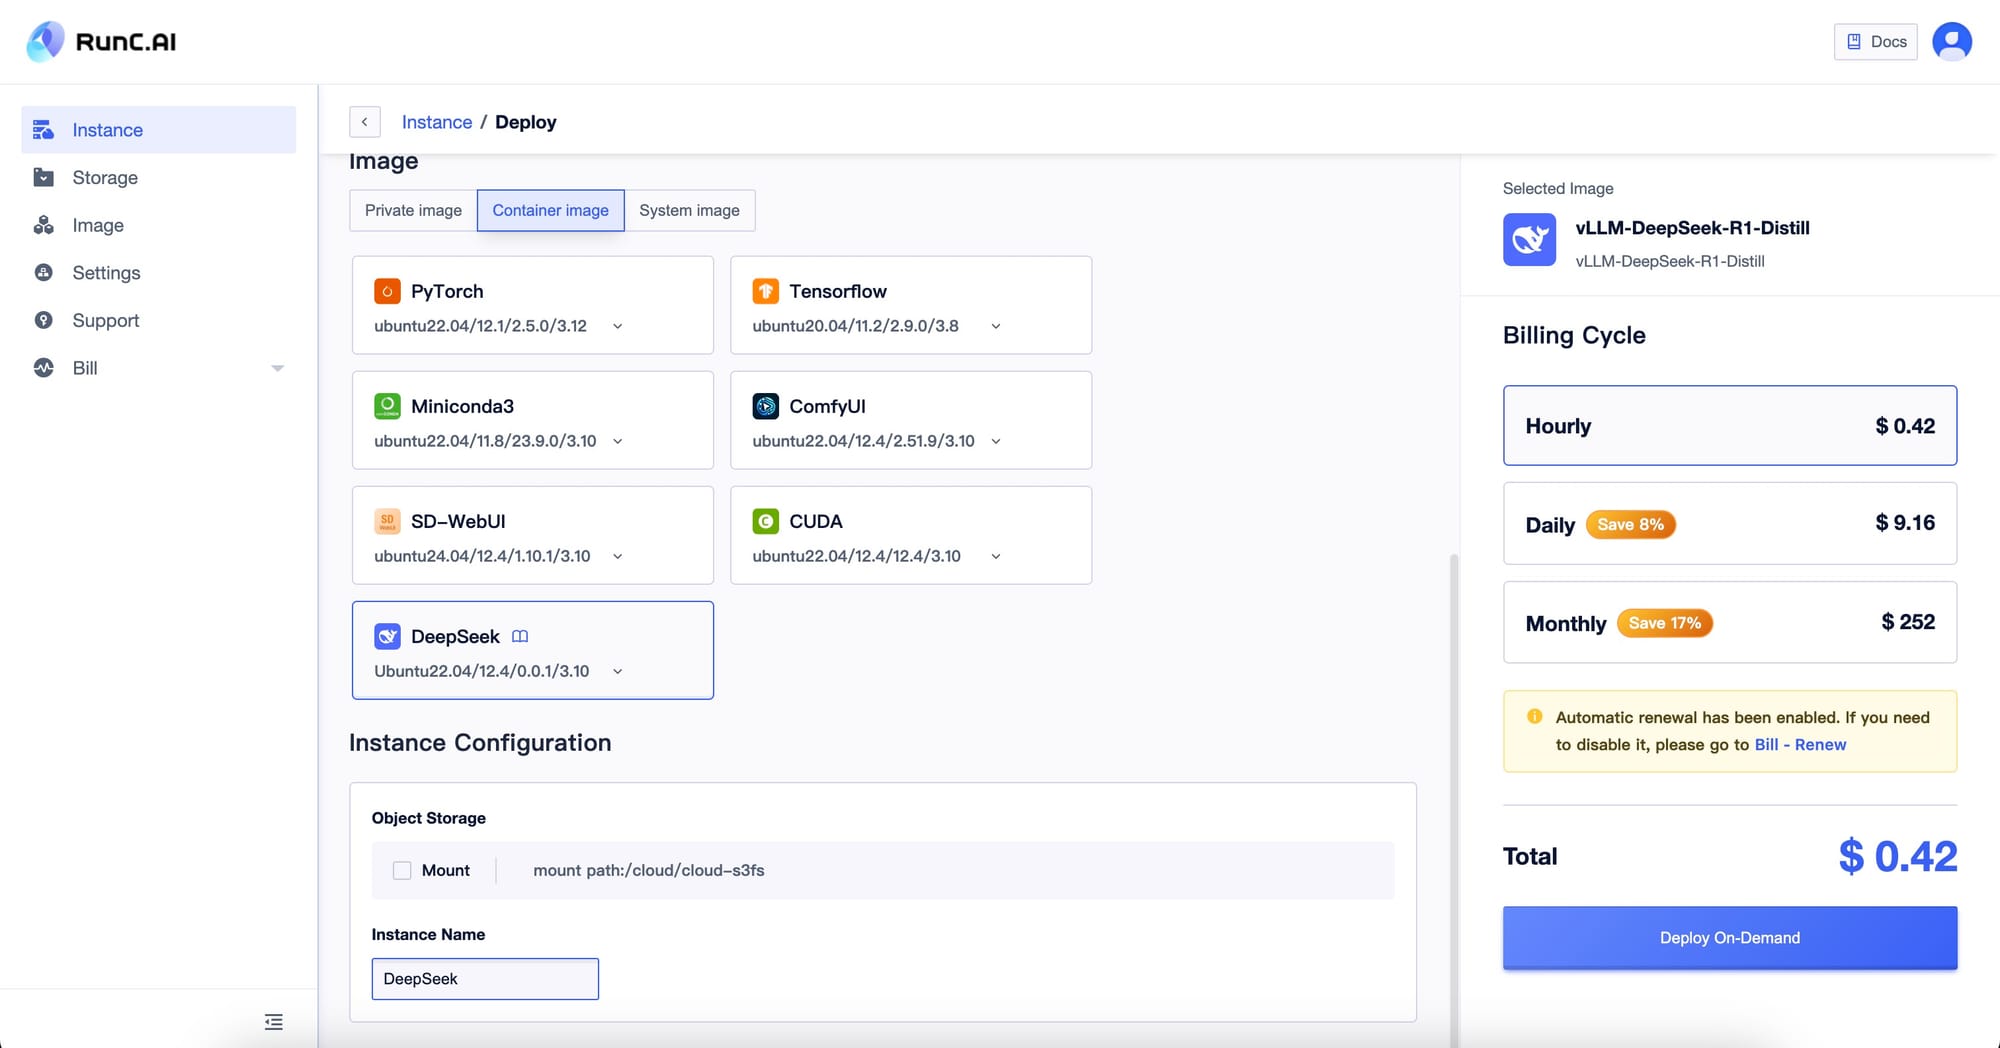
Task: Click the Tensorflow logo icon
Action: coord(765,291)
